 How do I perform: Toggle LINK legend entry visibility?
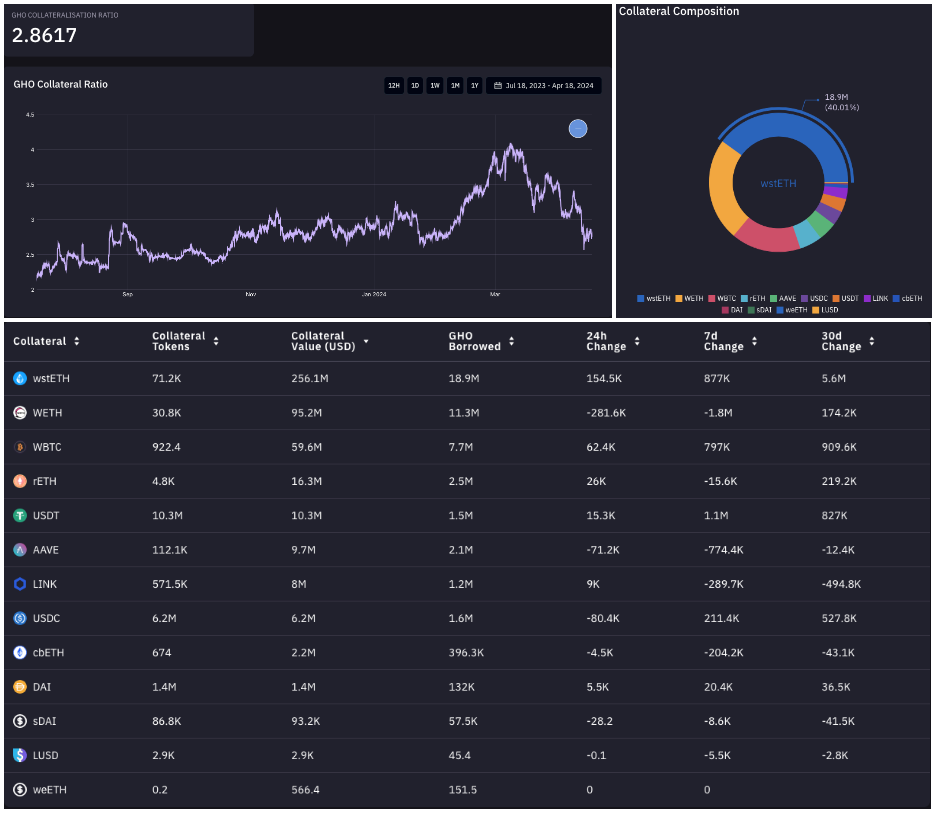pyautogui.click(x=876, y=298)
